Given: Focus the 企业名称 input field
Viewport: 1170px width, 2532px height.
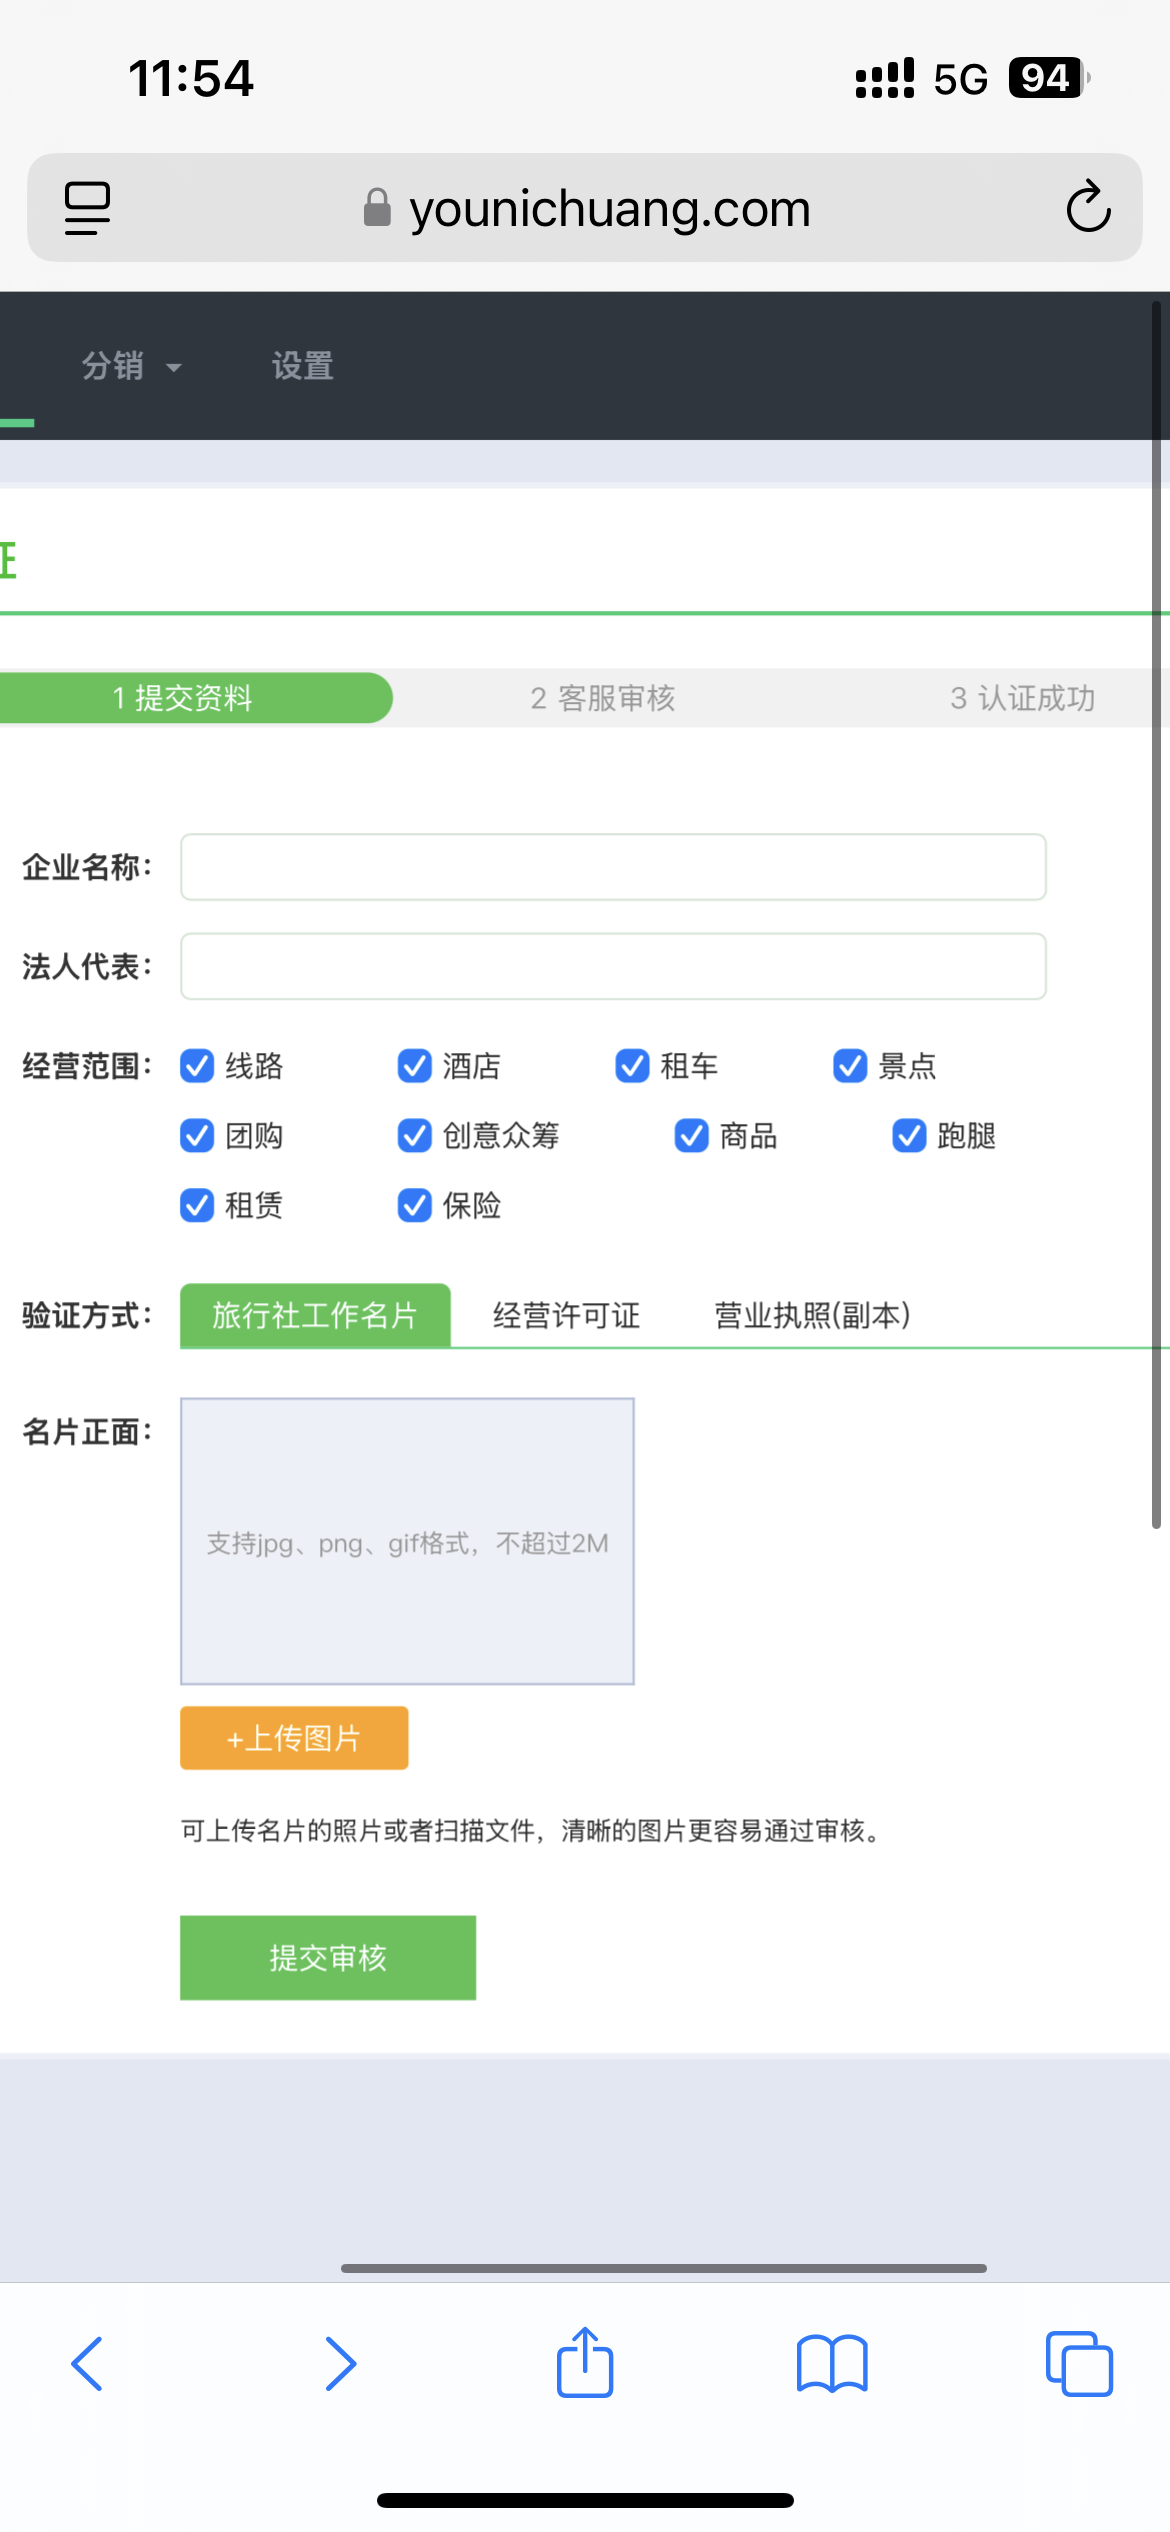Looking at the screenshot, I should (x=613, y=867).
